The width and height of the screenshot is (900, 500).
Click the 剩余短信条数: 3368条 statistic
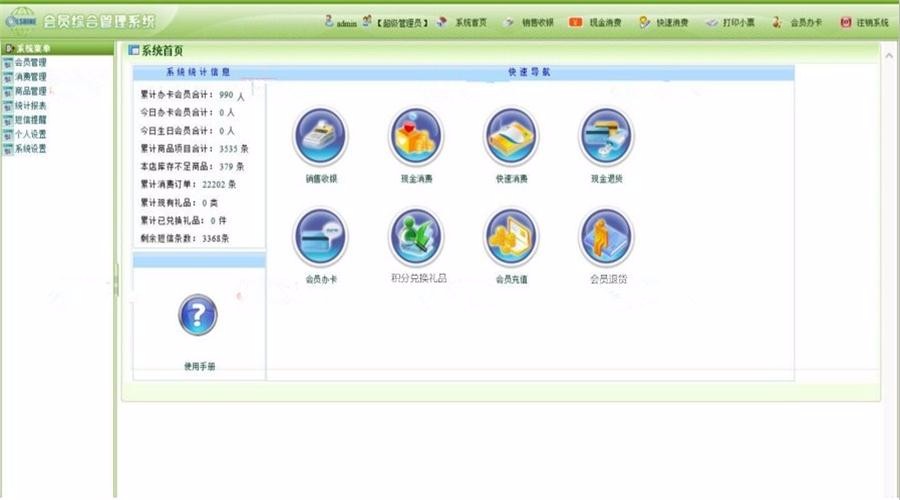point(185,238)
